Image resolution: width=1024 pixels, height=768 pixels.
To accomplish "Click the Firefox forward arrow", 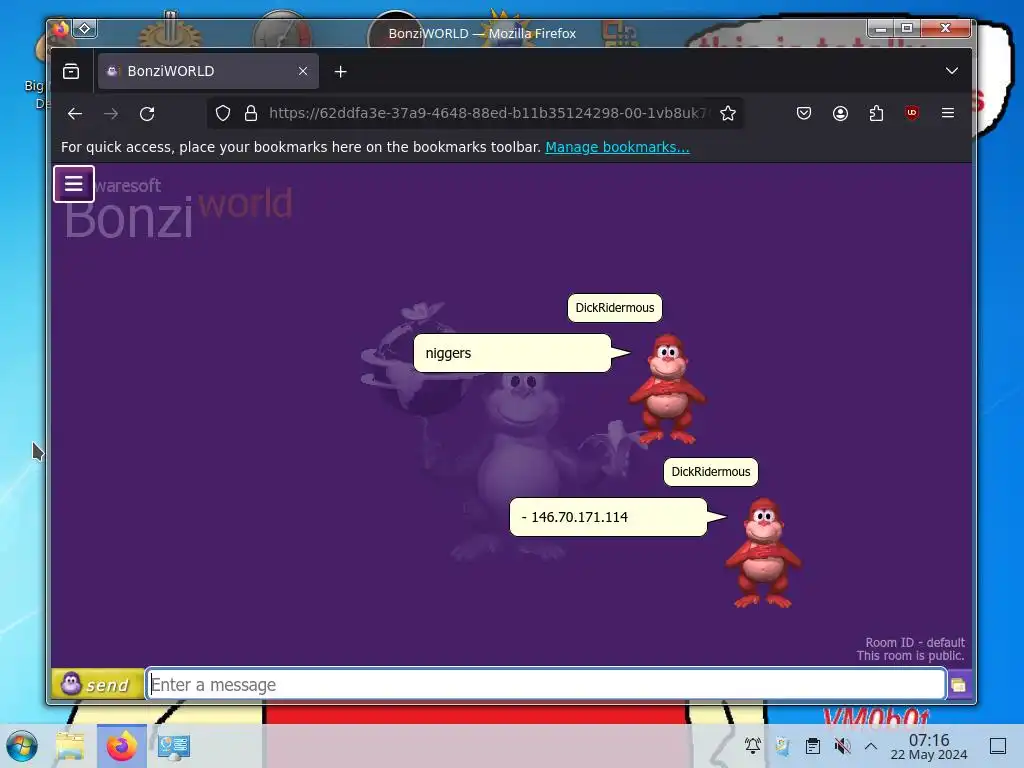I will click(111, 114).
